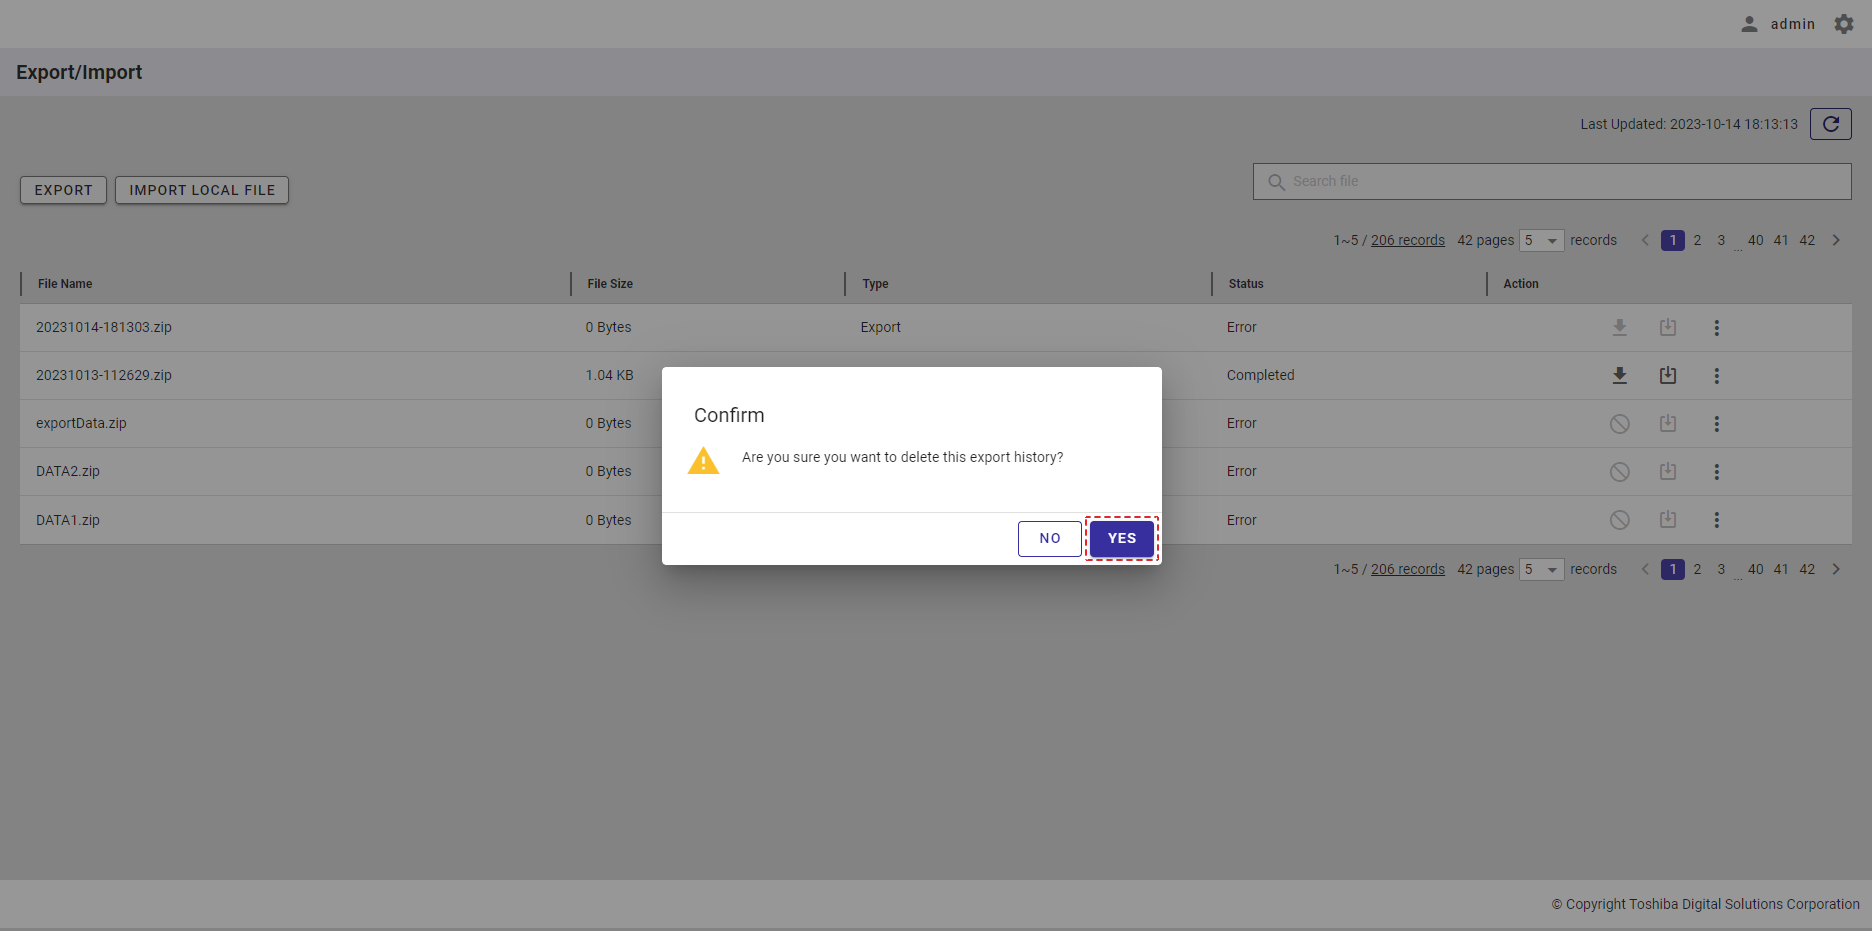Screen dimensions: 1872x931
Task: Click the blocked download icon for DATA2.zip
Action: (1619, 472)
